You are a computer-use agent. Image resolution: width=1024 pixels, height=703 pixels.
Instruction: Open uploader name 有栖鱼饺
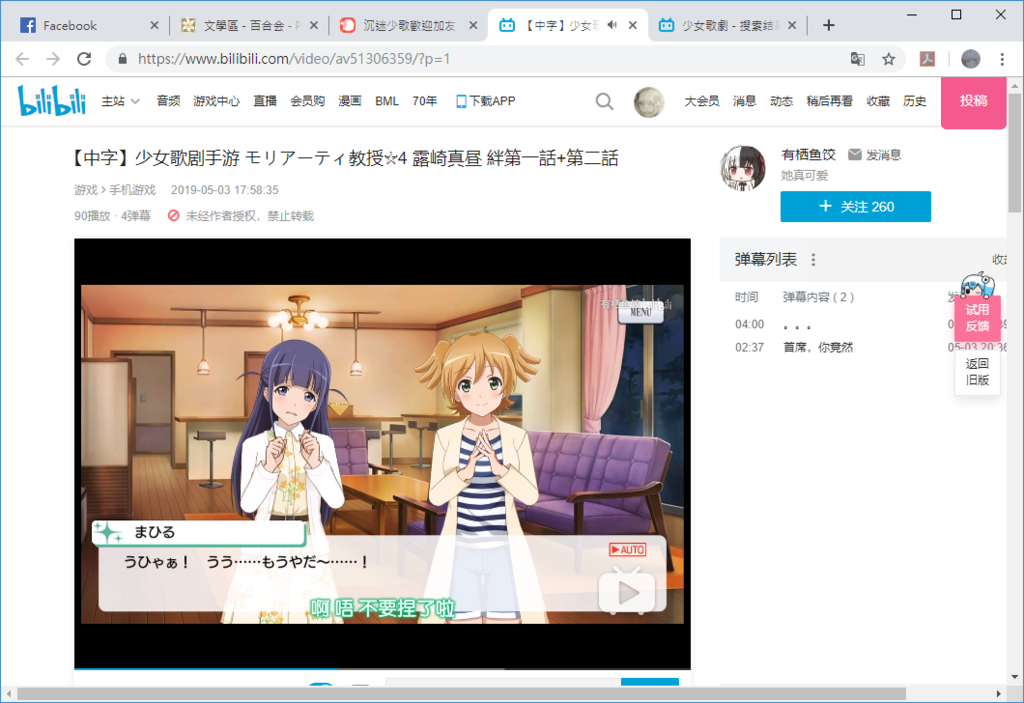coord(808,154)
